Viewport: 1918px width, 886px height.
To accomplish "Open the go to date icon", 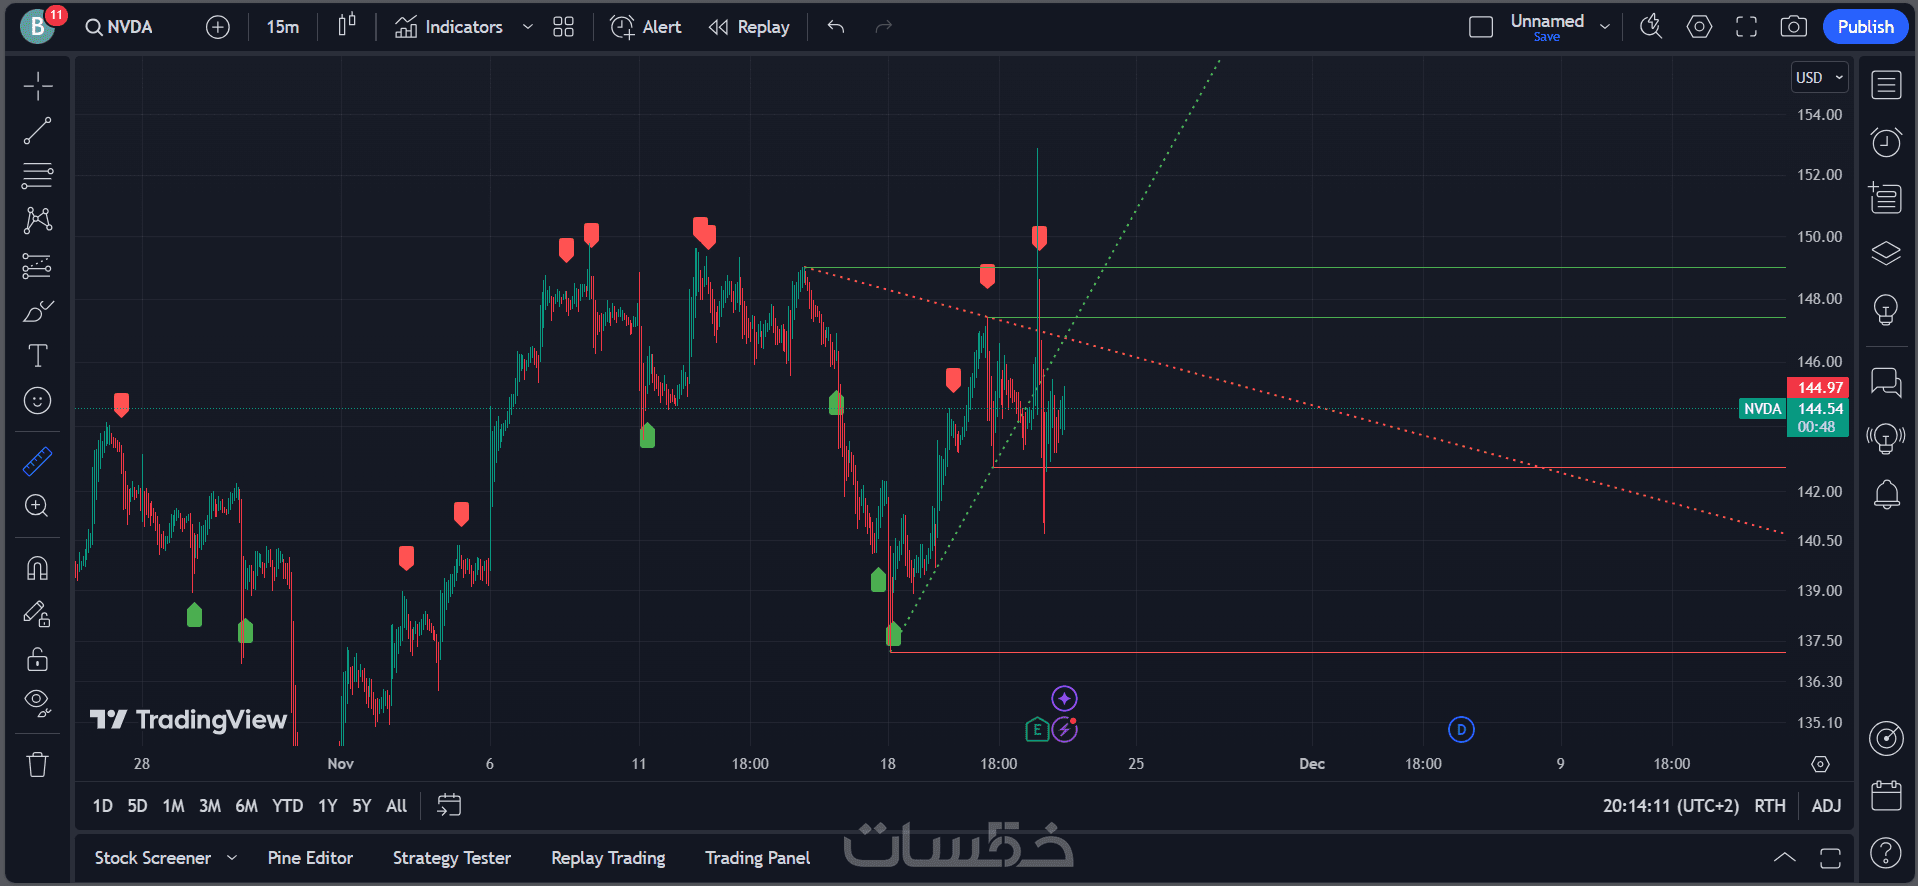I will pyautogui.click(x=449, y=806).
